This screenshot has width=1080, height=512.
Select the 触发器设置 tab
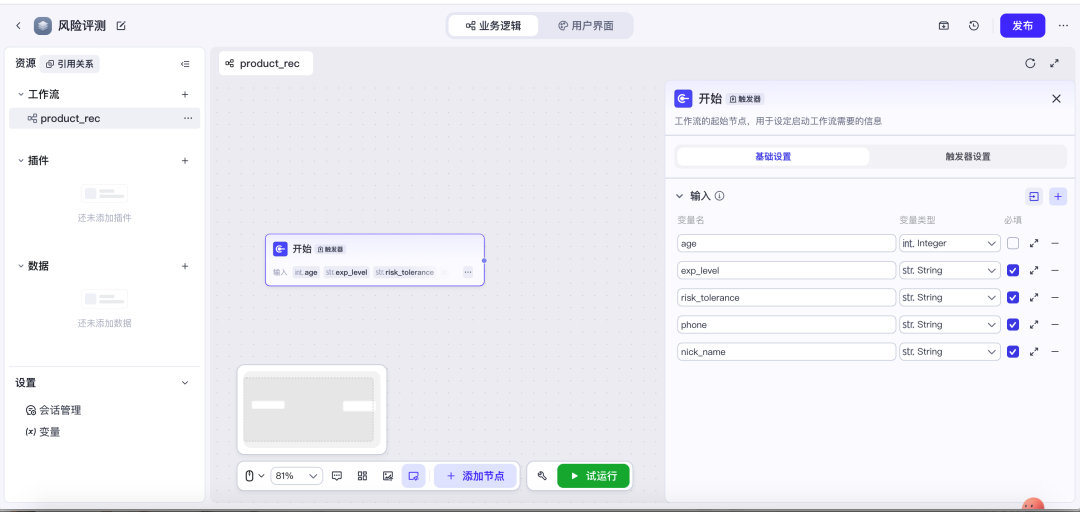[968, 156]
